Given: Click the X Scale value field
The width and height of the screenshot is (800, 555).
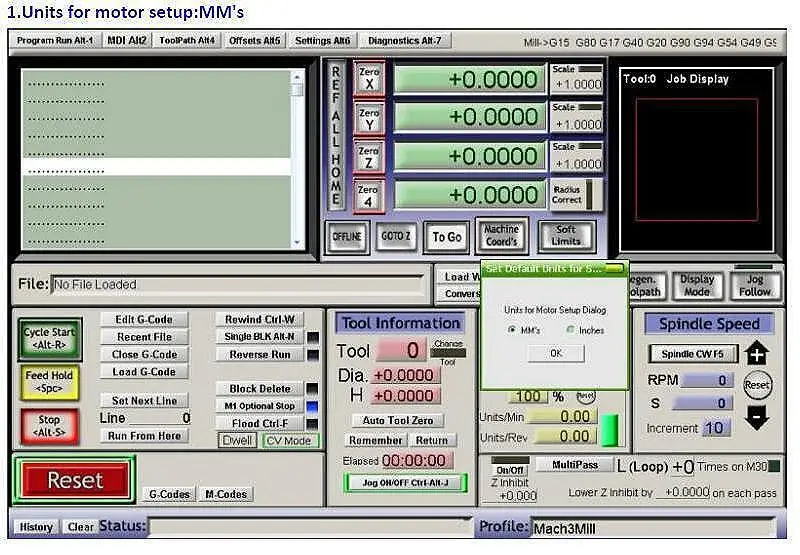Looking at the screenshot, I should pos(577,84).
